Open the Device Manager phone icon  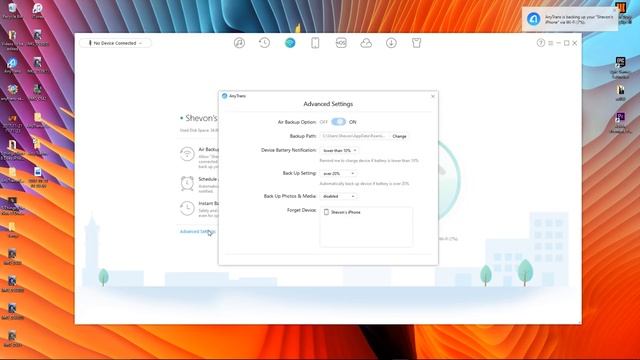tap(315, 43)
